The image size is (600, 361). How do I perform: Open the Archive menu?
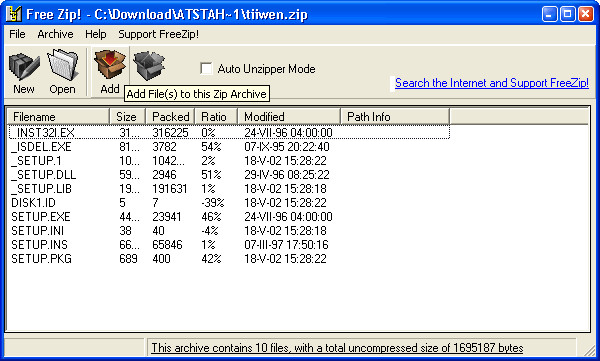[x=55, y=34]
